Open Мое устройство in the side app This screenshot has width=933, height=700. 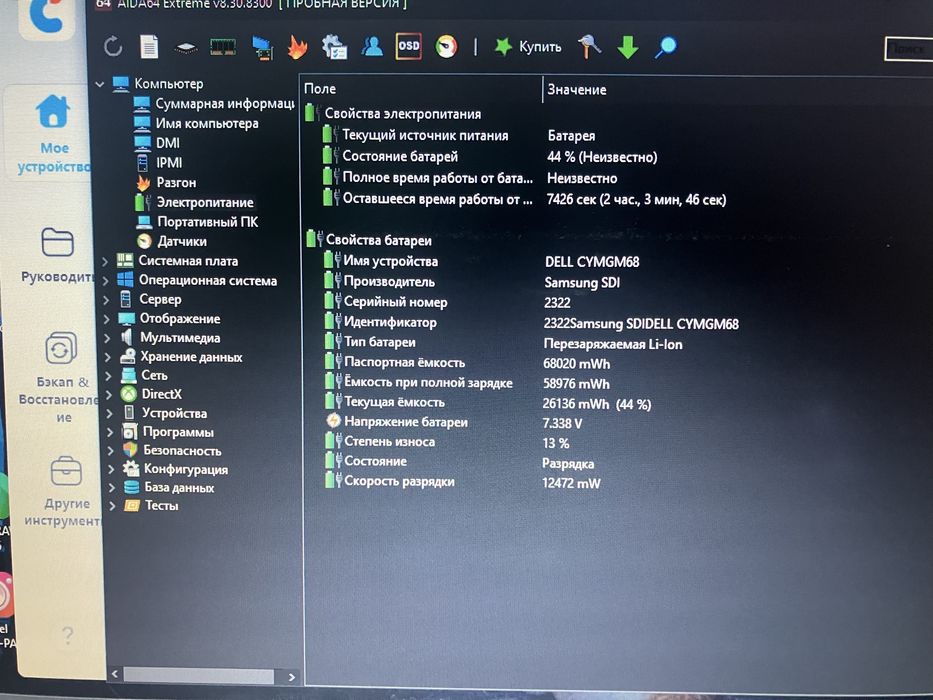(x=54, y=134)
